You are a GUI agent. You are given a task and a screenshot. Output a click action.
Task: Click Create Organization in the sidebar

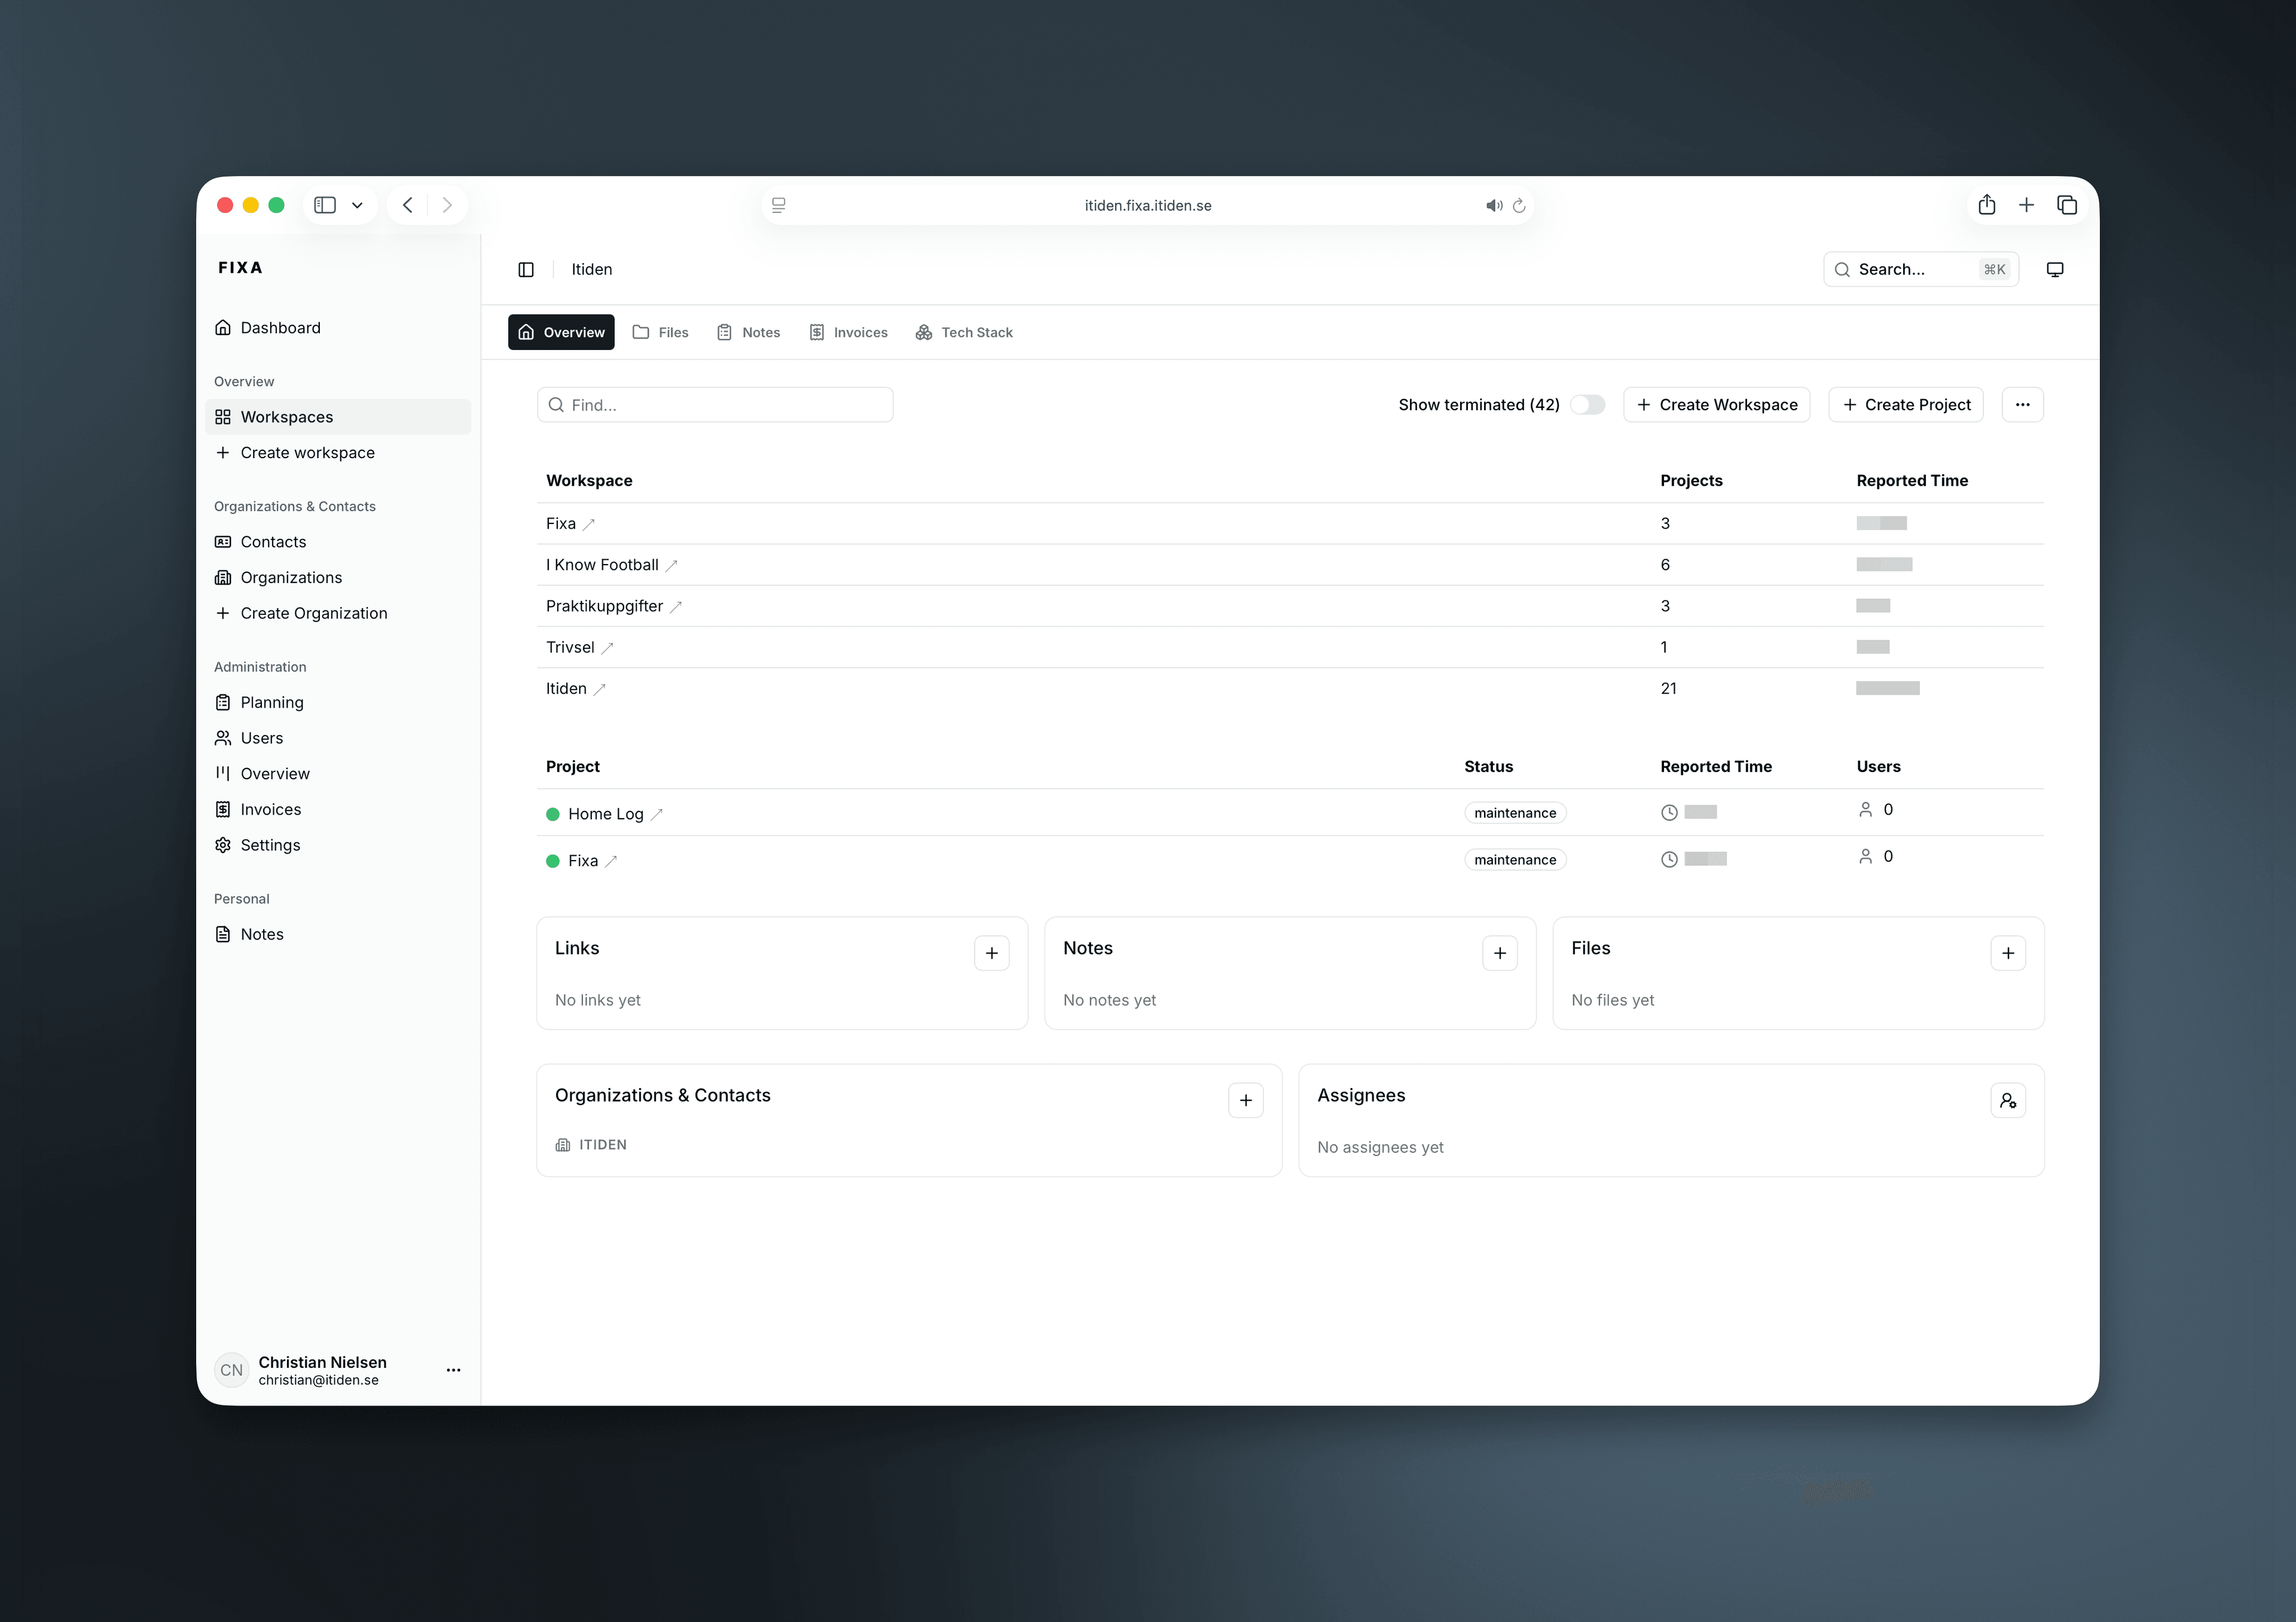(338, 613)
